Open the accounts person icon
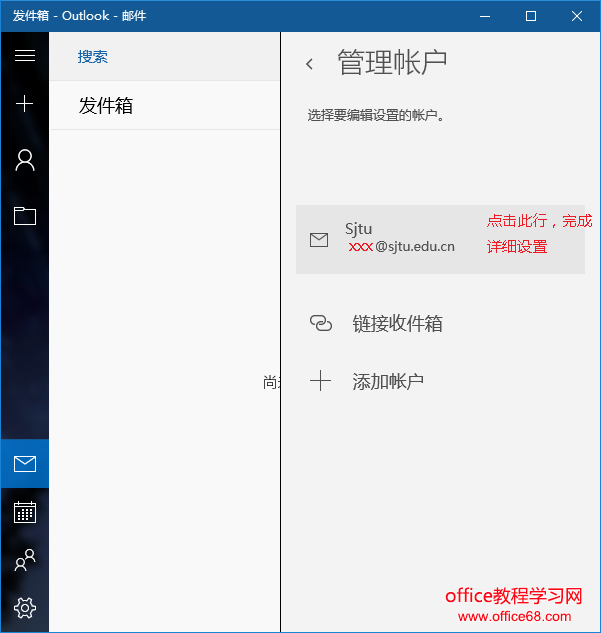The height and width of the screenshot is (633, 601). 25,160
